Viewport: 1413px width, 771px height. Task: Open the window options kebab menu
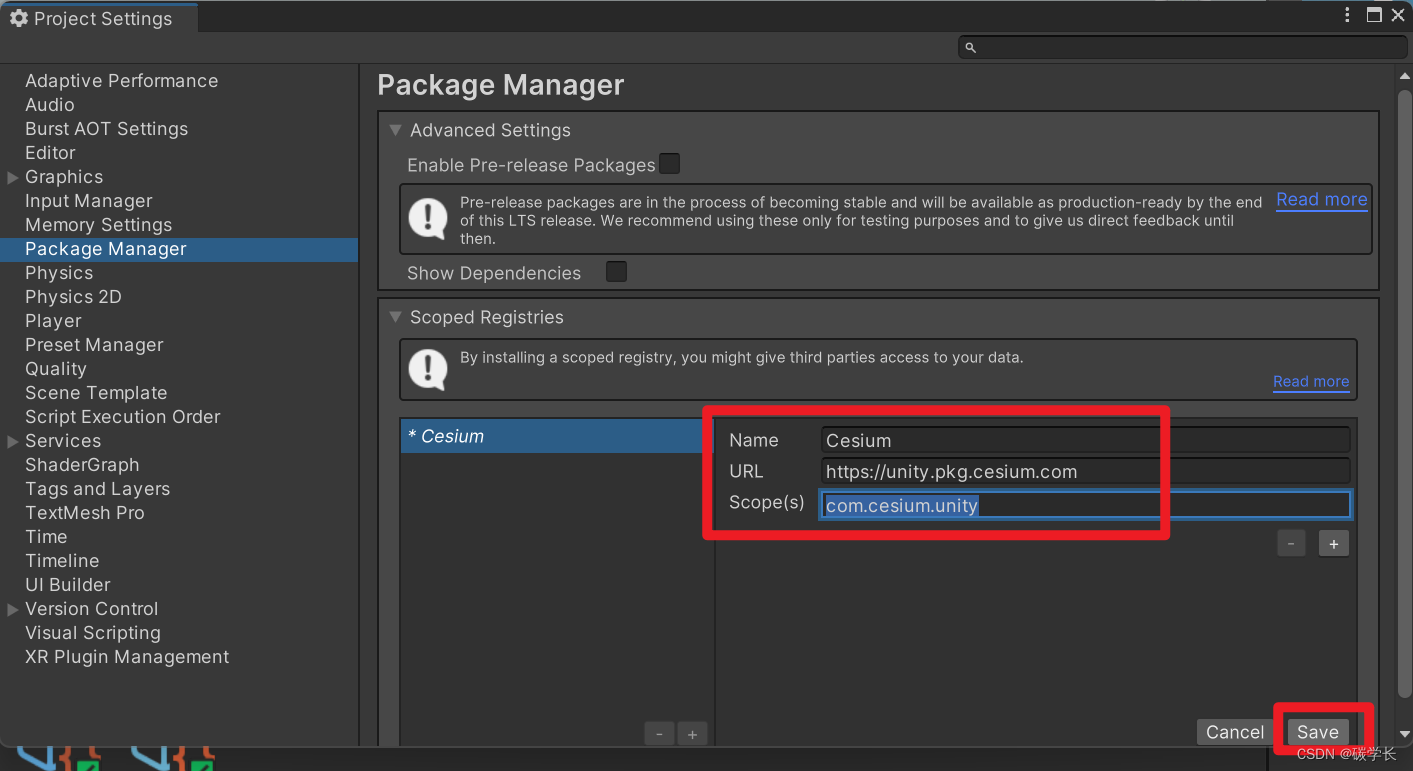[1349, 15]
